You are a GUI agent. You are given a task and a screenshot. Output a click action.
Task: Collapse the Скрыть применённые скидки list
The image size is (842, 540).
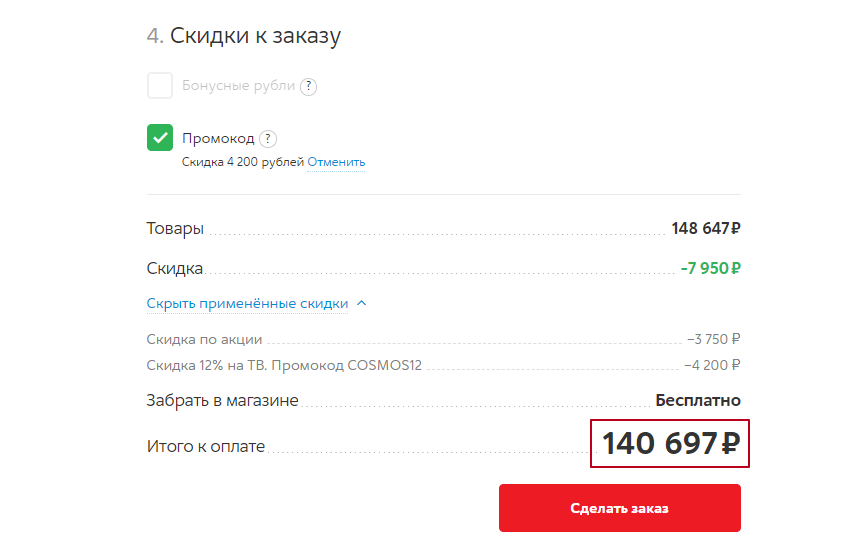pos(248,304)
